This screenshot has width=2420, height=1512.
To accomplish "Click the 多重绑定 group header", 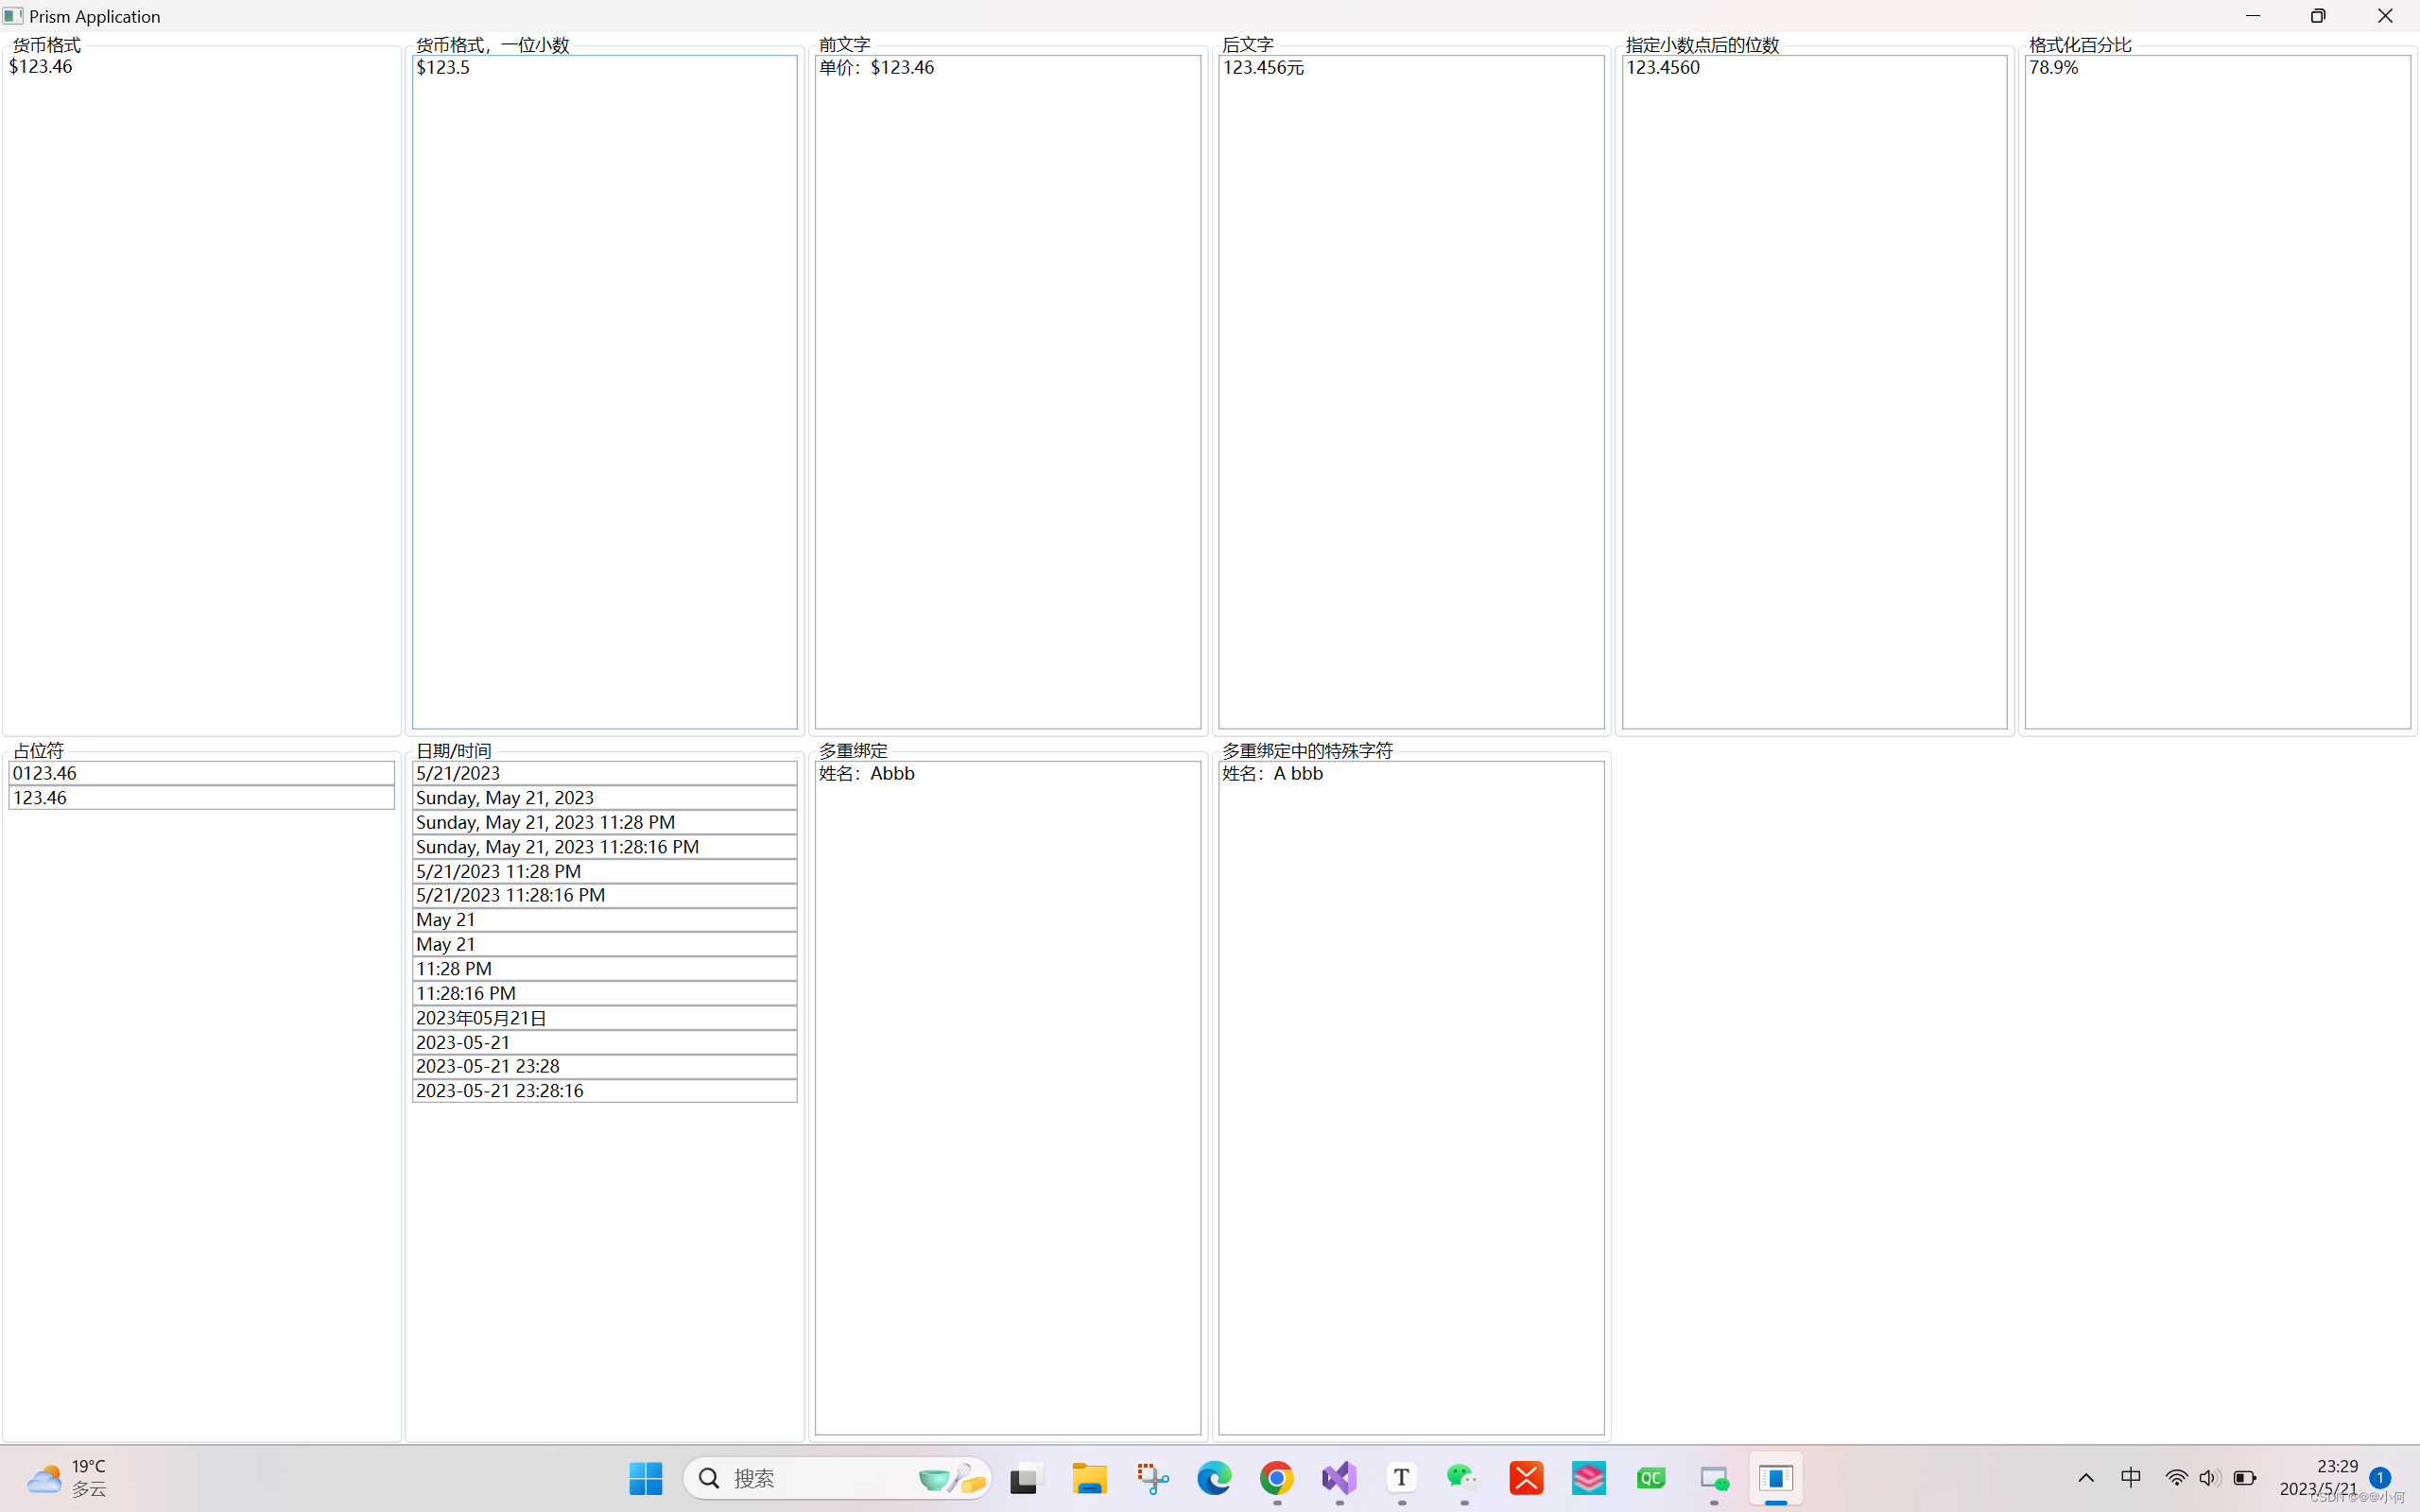I will (853, 751).
